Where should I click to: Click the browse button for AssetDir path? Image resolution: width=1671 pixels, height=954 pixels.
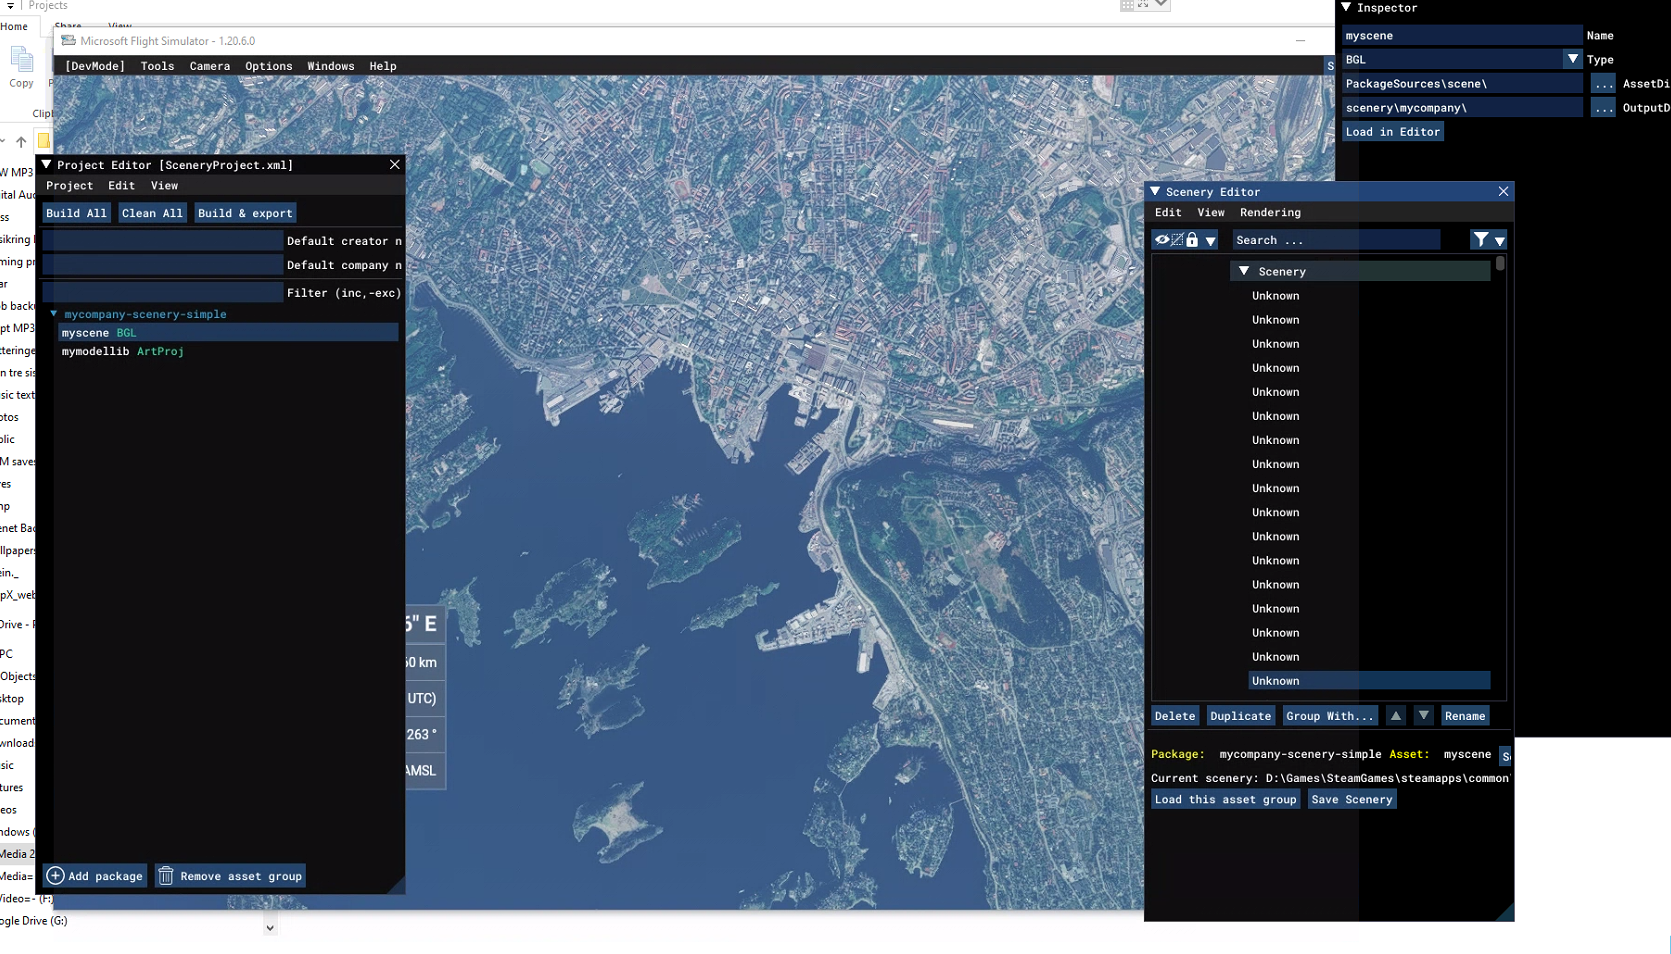tap(1603, 84)
